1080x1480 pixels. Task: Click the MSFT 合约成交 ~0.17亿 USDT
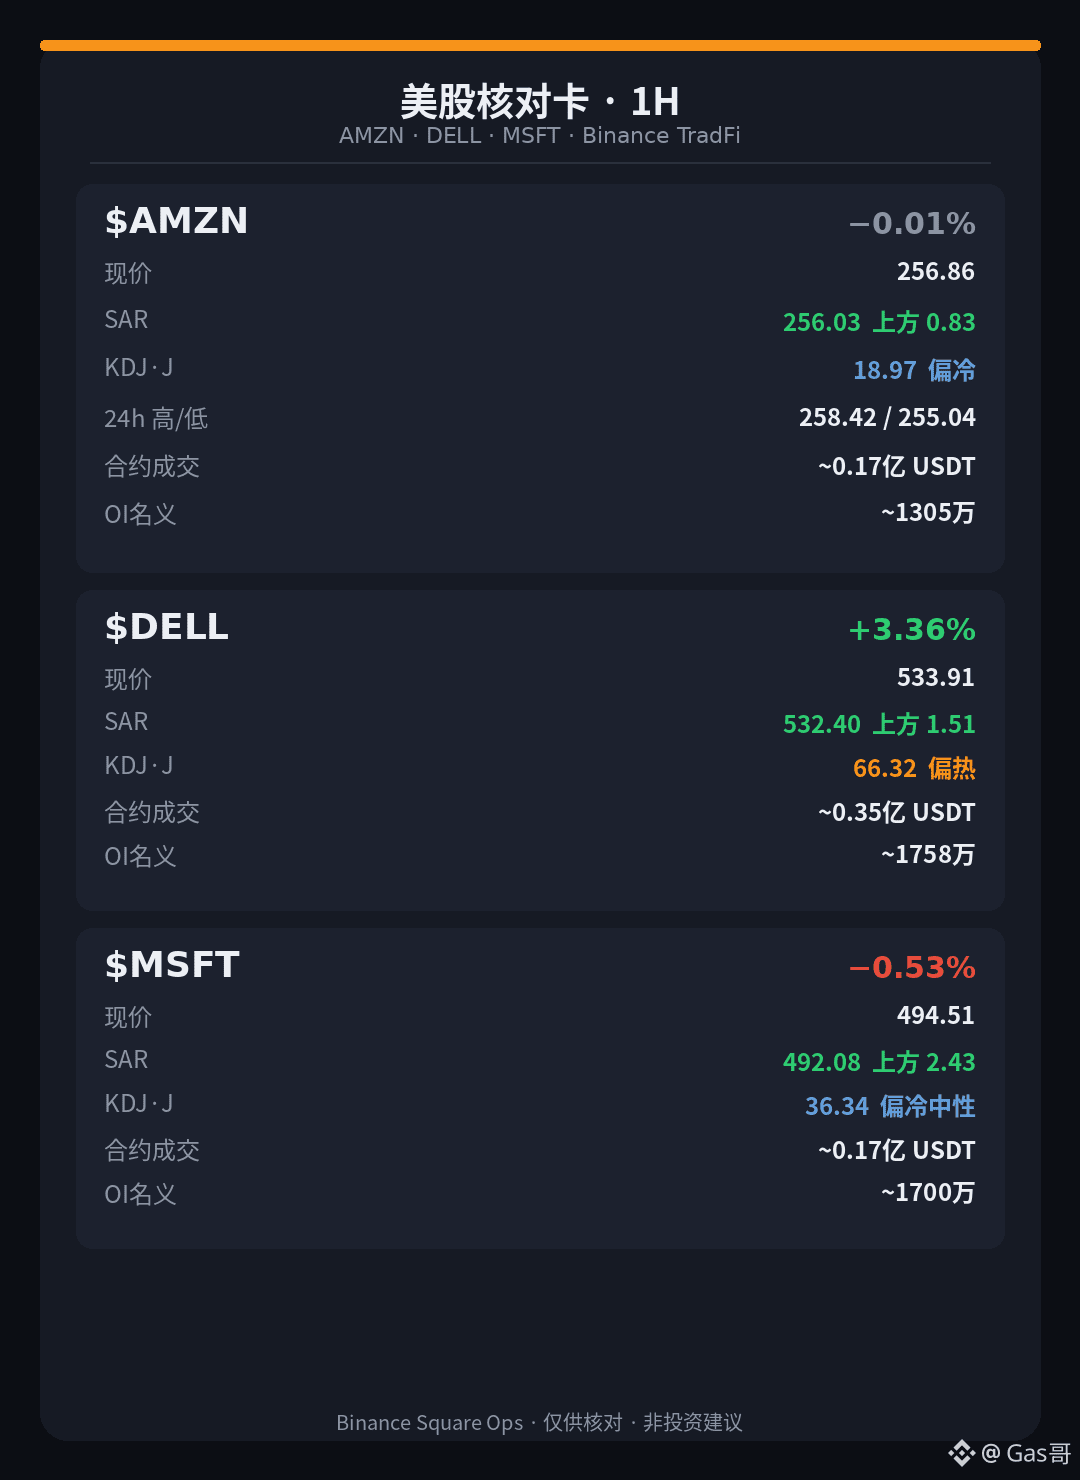coord(897,1151)
